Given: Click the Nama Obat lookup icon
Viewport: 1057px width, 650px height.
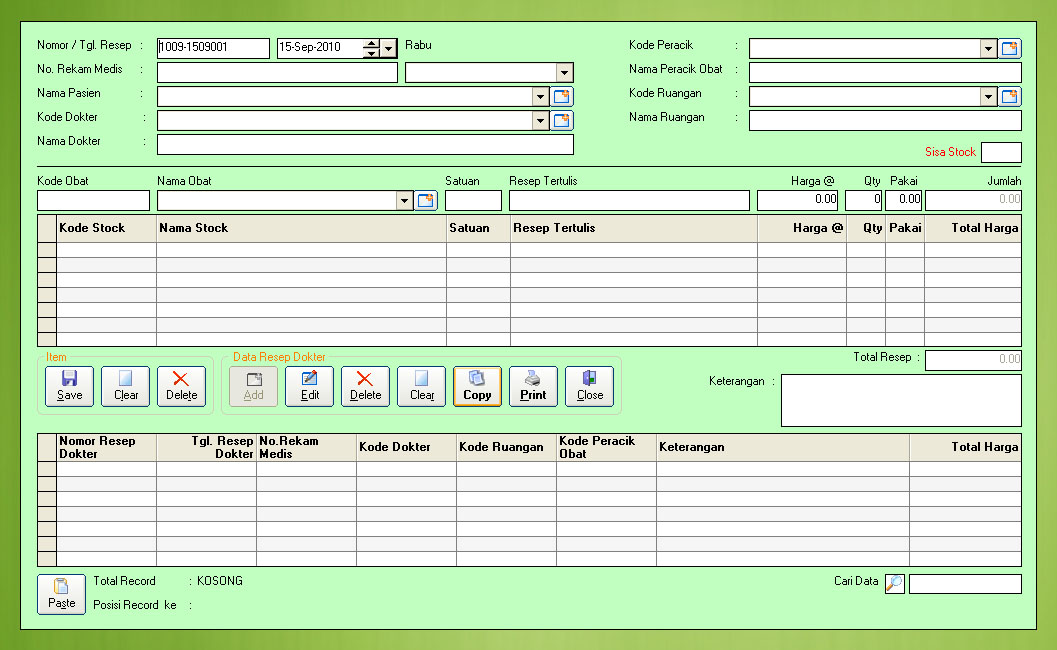Looking at the screenshot, I should pyautogui.click(x=426, y=201).
